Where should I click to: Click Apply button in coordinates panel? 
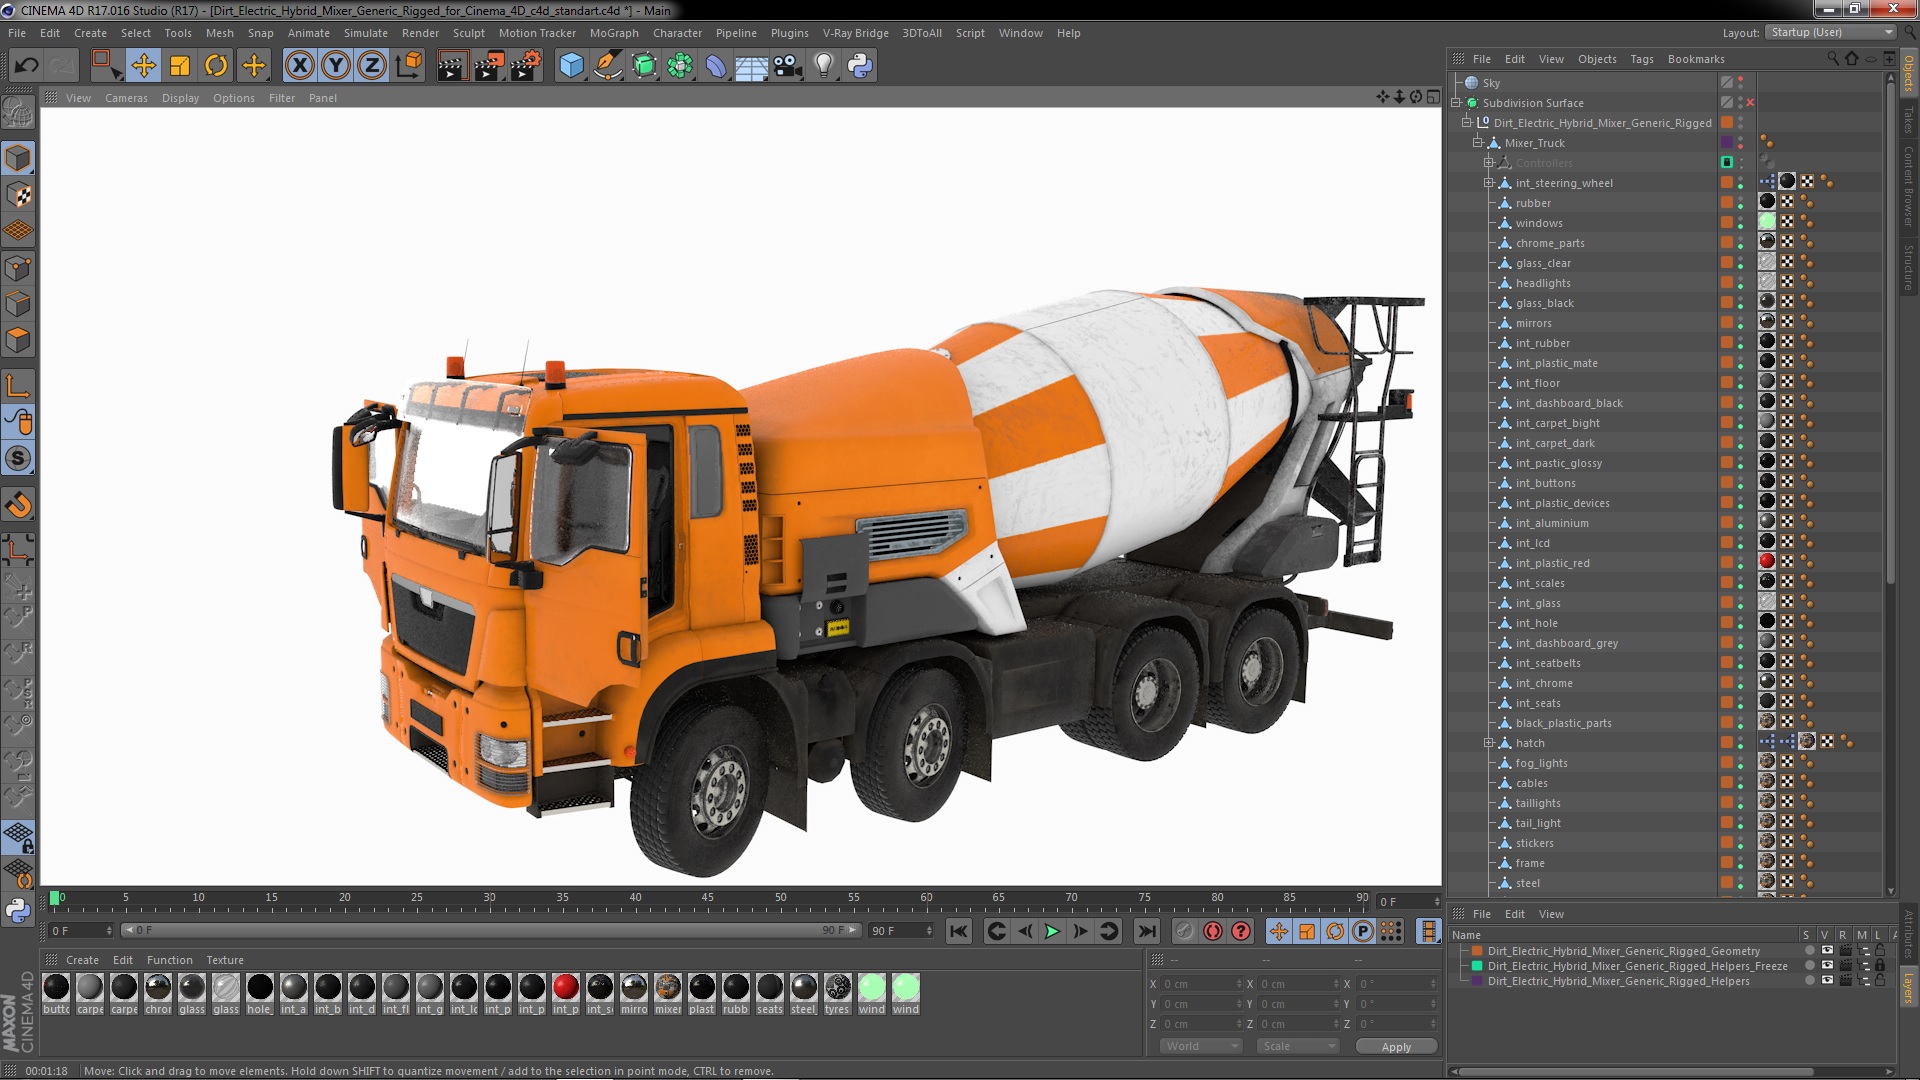(1396, 1047)
